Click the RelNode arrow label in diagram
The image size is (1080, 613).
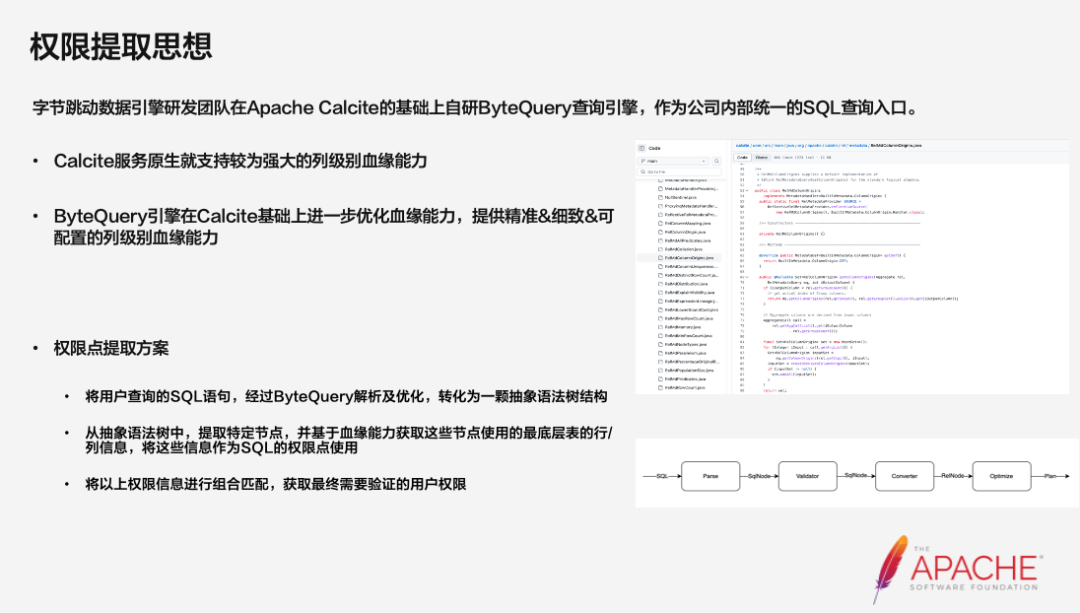pos(953,475)
